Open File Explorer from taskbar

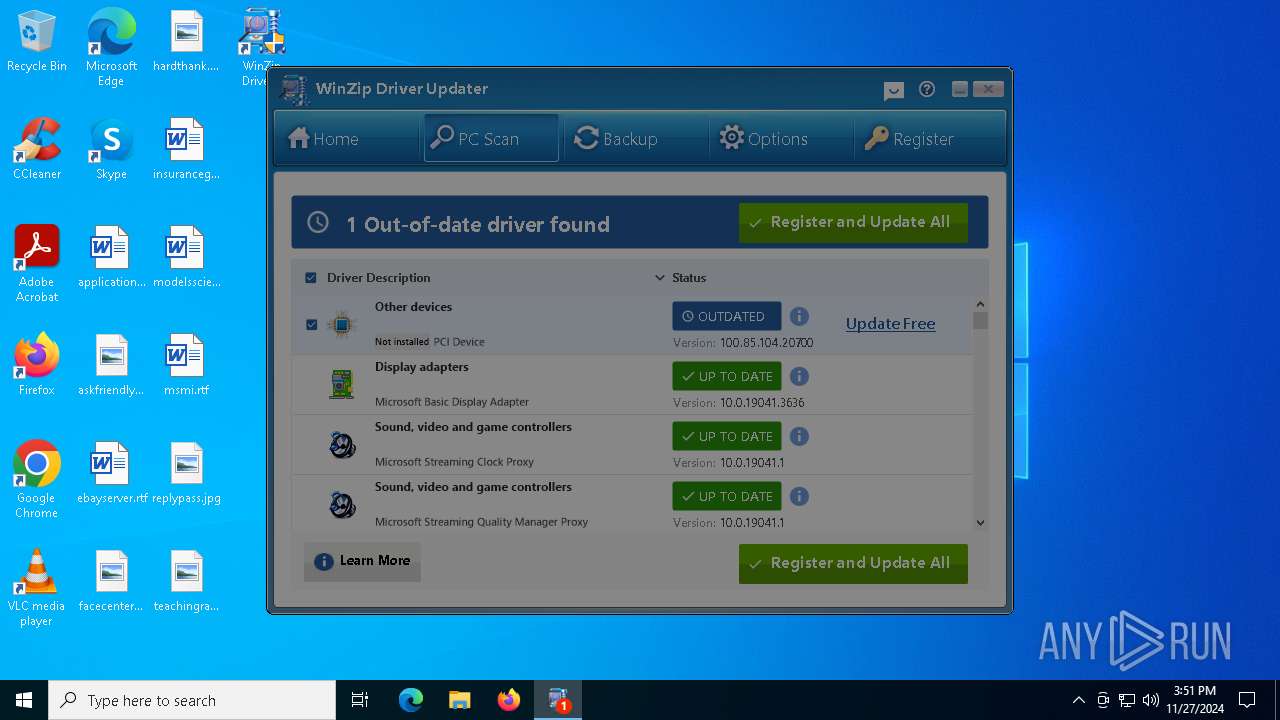pos(459,700)
